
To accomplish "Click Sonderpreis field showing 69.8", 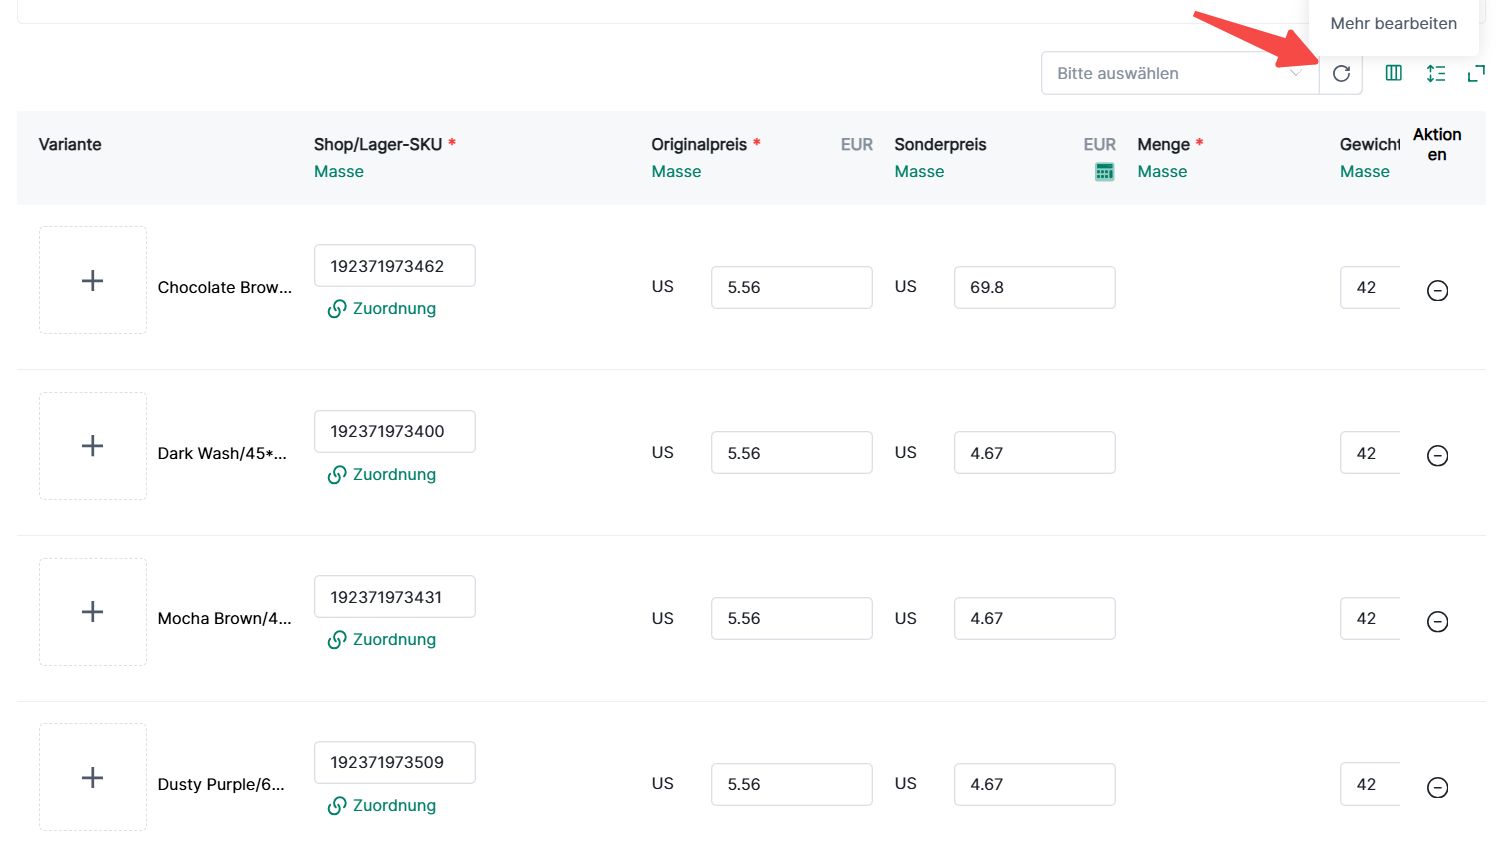I will pos(1034,287).
